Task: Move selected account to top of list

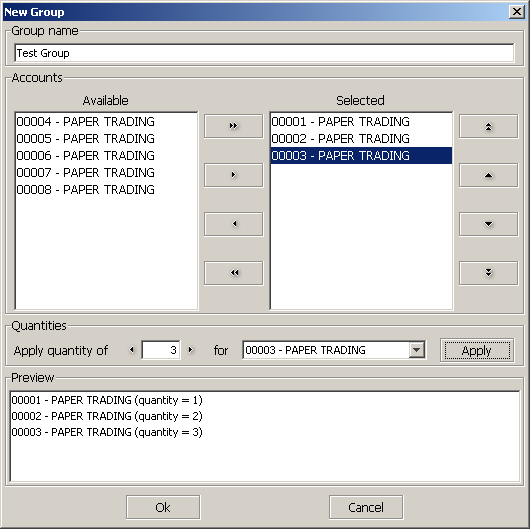Action: tap(488, 126)
